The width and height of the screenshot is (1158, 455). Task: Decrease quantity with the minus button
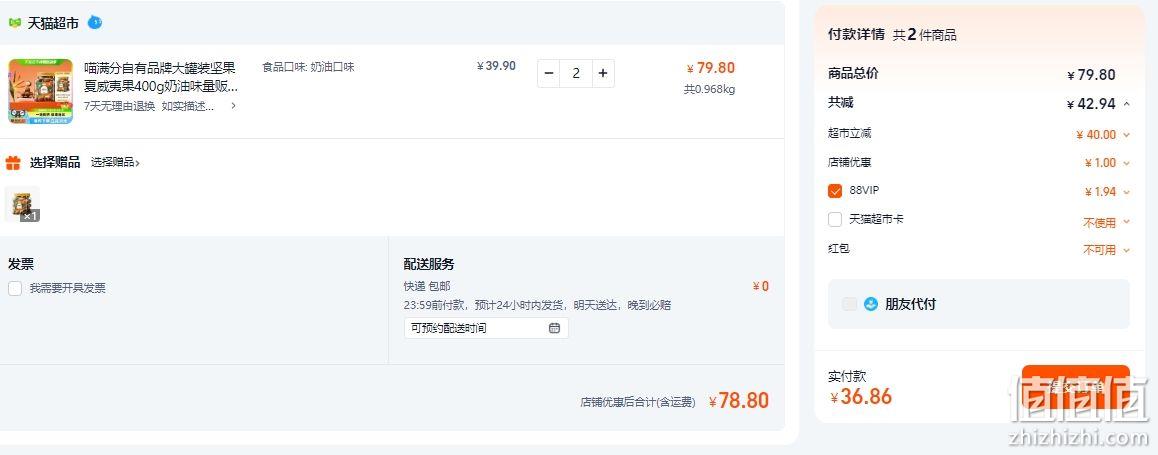[549, 73]
